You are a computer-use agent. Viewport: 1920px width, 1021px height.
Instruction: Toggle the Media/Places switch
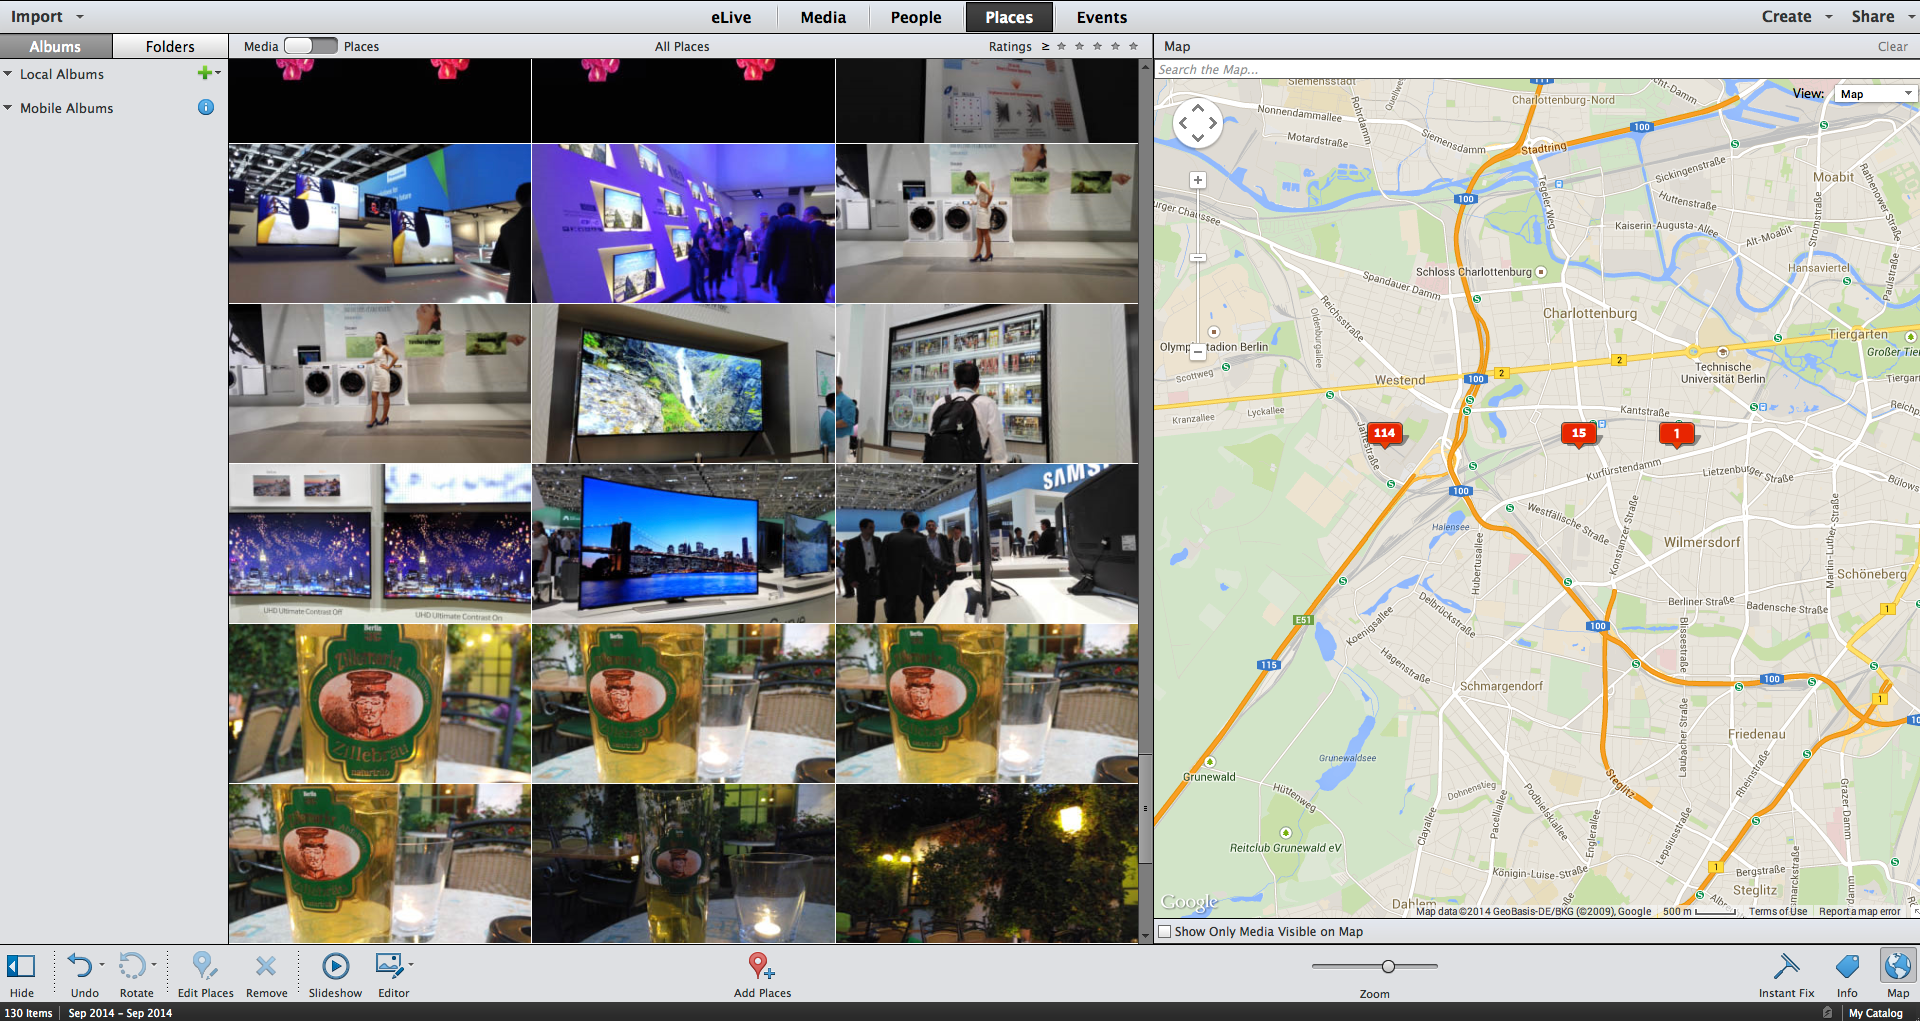point(311,46)
